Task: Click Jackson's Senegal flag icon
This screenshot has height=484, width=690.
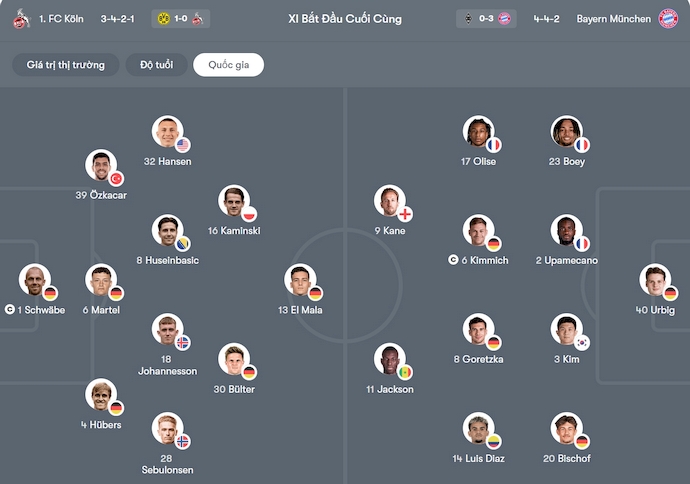Action: coord(404,372)
